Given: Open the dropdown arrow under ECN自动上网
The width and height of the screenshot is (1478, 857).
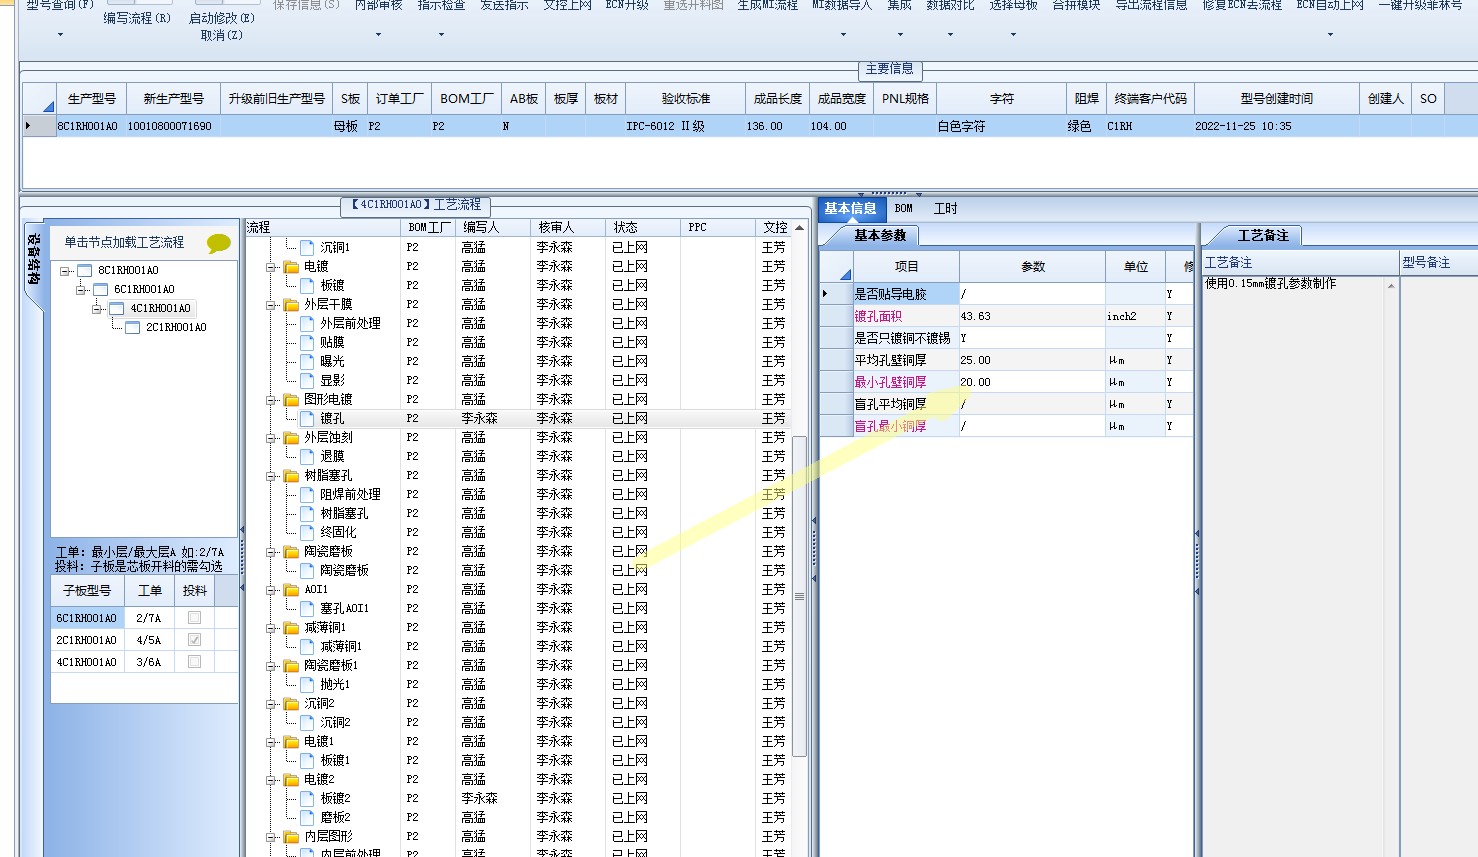Looking at the screenshot, I should (1330, 35).
